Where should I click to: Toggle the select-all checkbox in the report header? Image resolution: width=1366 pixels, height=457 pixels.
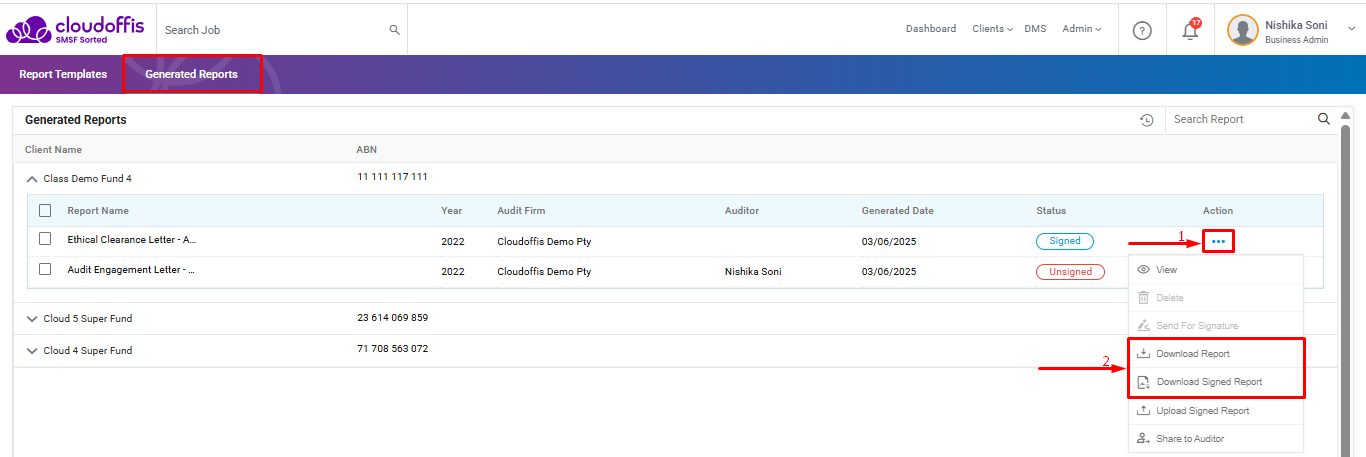(x=45, y=211)
